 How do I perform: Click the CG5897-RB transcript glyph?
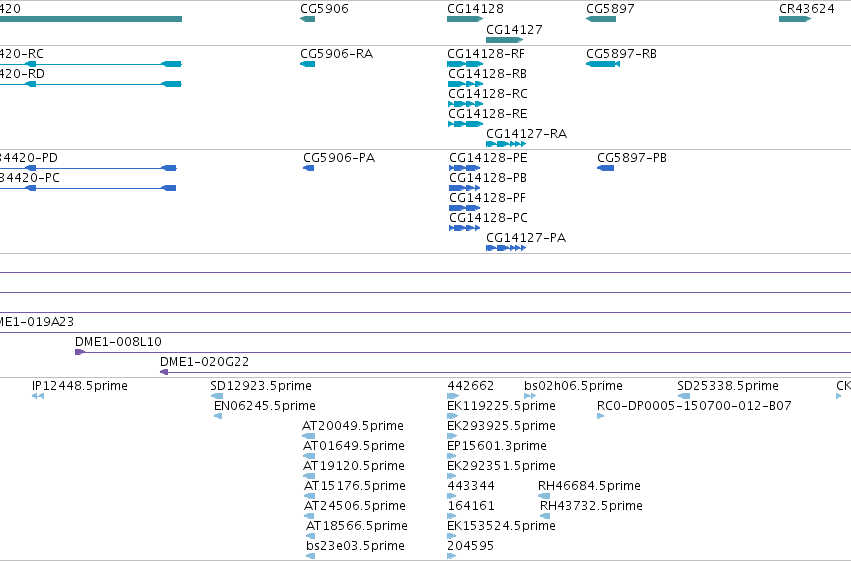(602, 64)
